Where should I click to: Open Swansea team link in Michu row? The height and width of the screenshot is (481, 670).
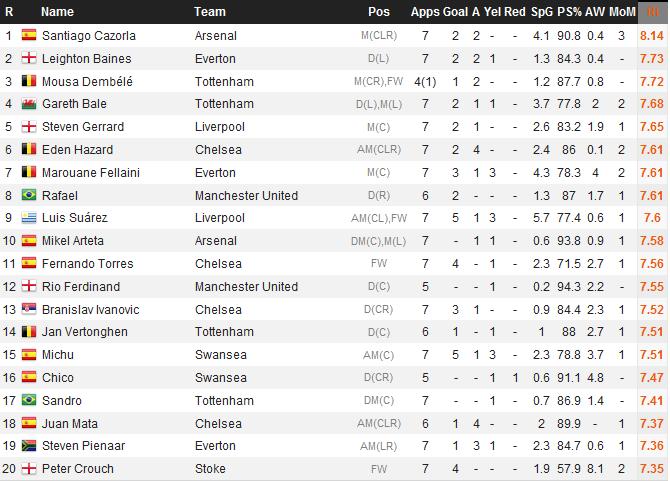tap(221, 355)
